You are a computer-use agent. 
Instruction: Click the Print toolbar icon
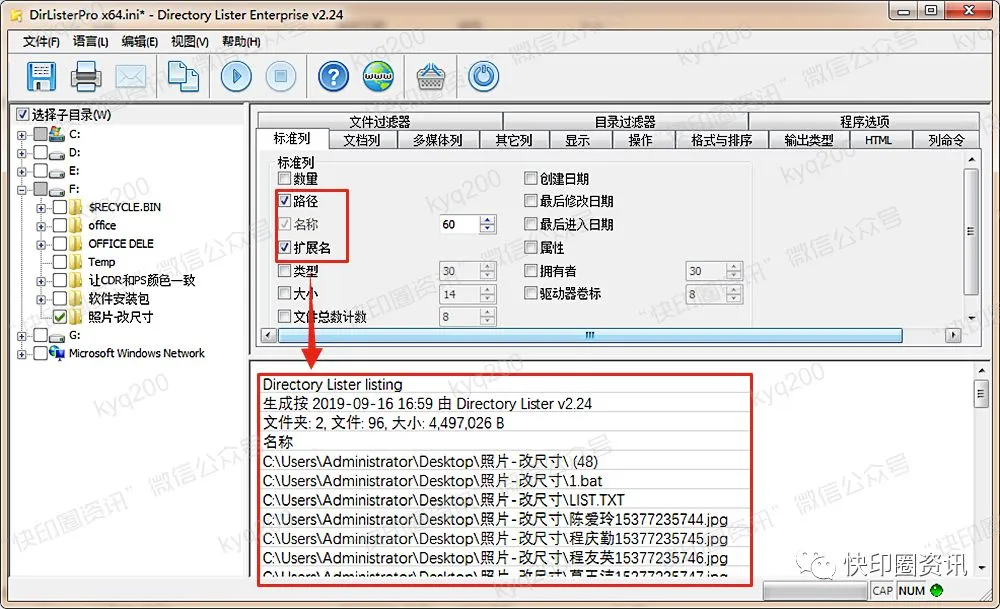[85, 77]
